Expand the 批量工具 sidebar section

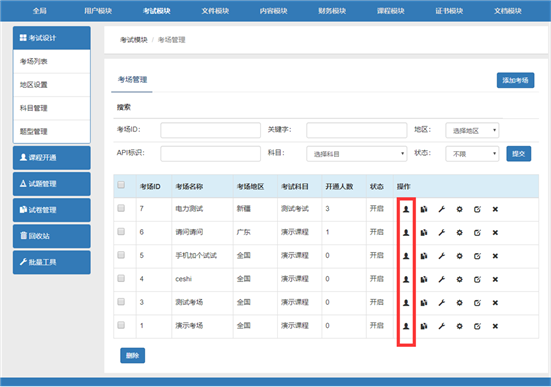pos(52,262)
